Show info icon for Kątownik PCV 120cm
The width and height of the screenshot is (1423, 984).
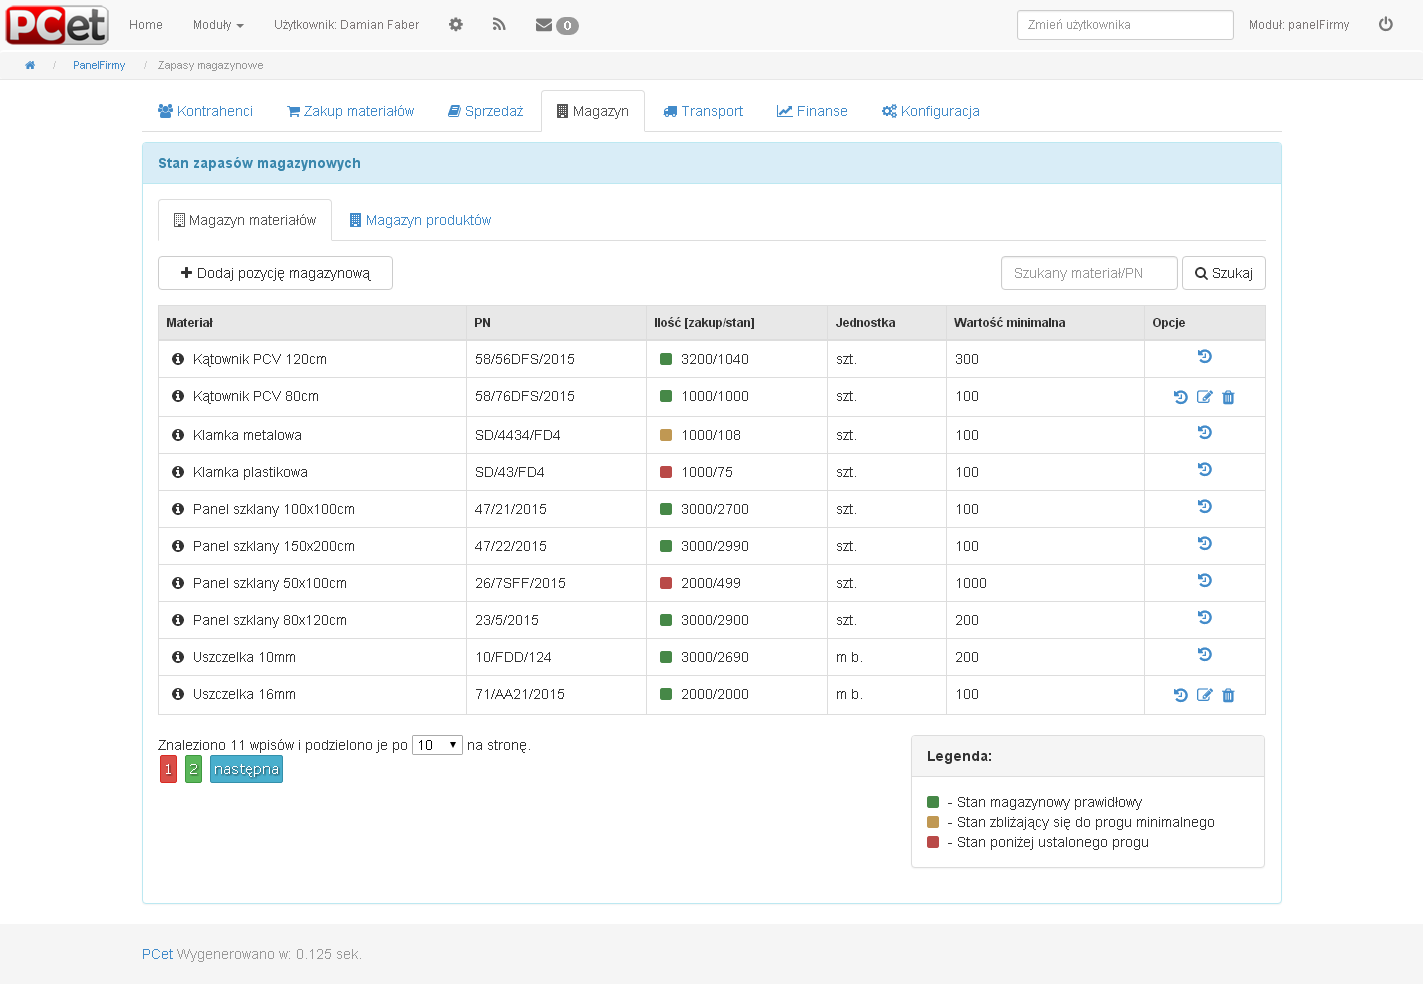point(178,359)
